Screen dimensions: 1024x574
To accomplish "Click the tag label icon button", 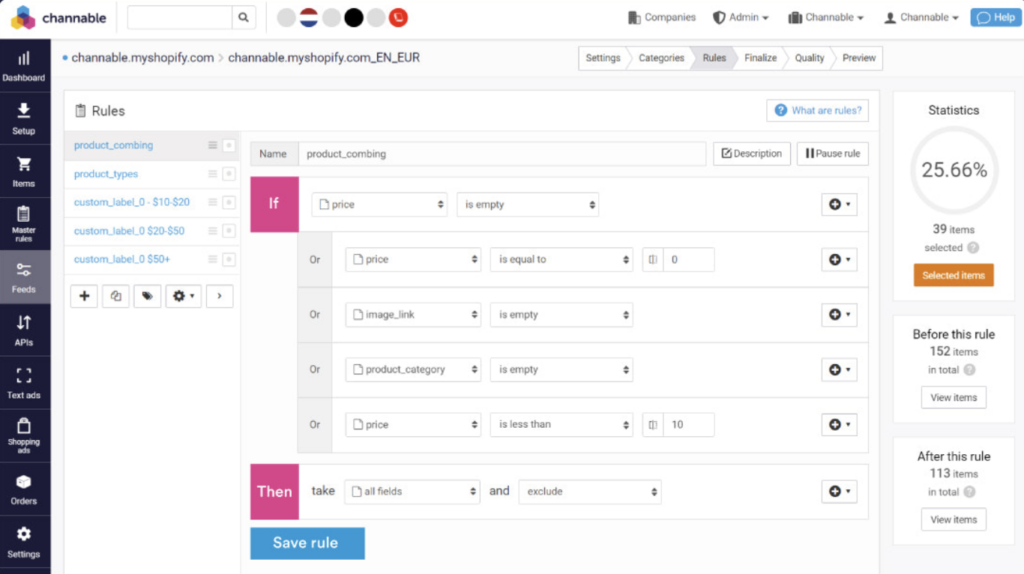I will pyautogui.click(x=147, y=296).
